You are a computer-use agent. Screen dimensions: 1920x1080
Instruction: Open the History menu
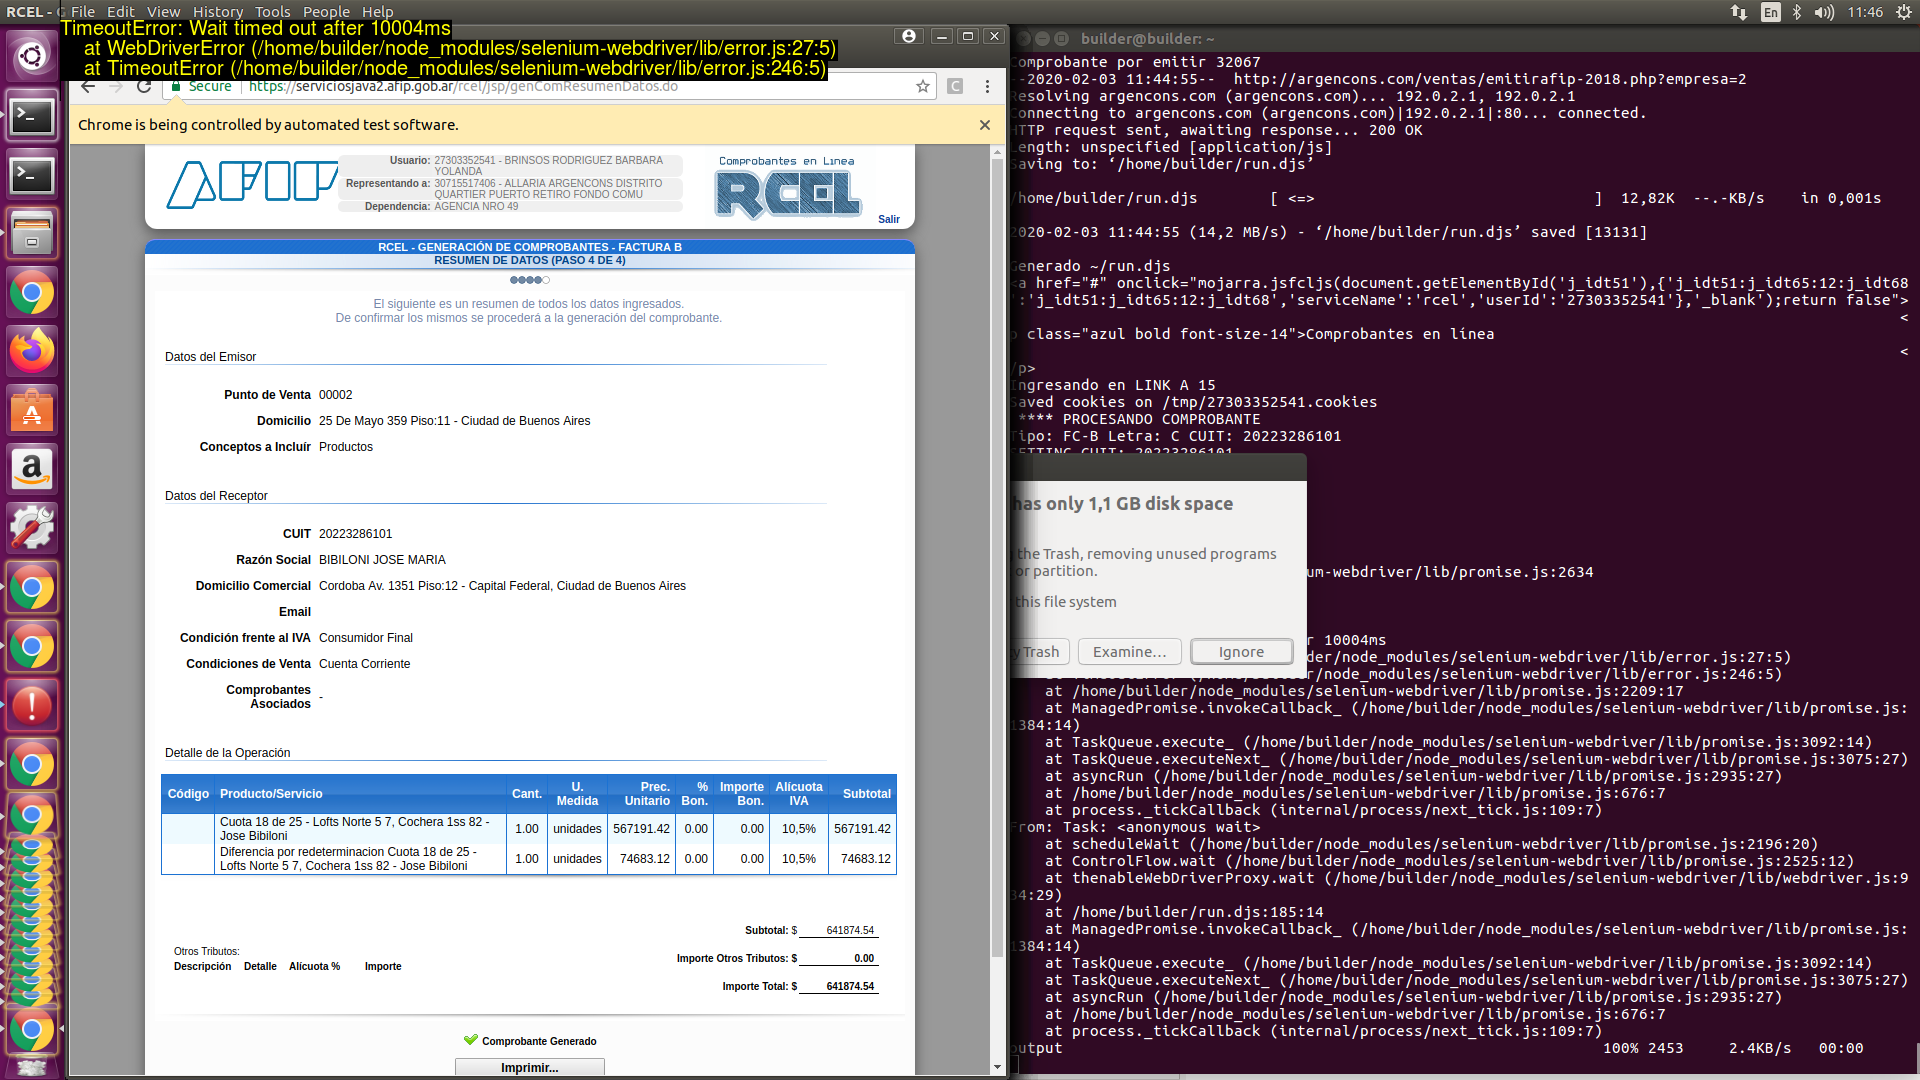click(x=217, y=12)
